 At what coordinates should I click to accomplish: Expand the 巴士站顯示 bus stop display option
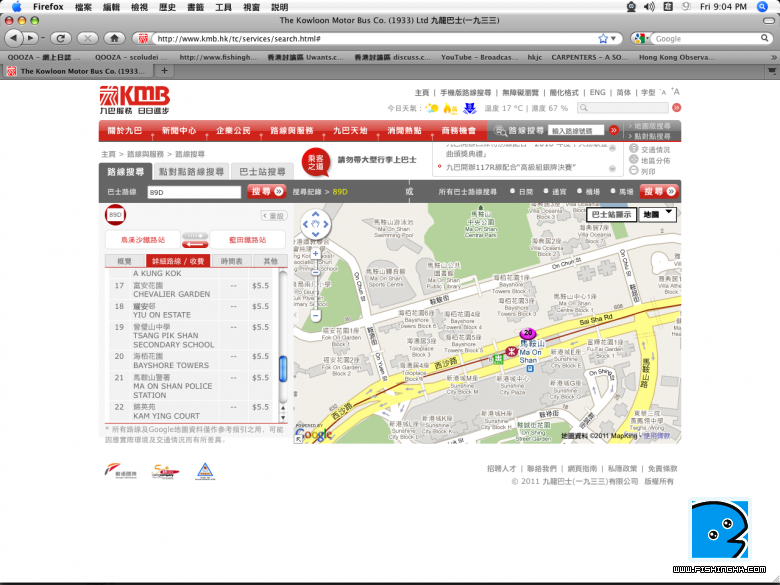pos(611,214)
